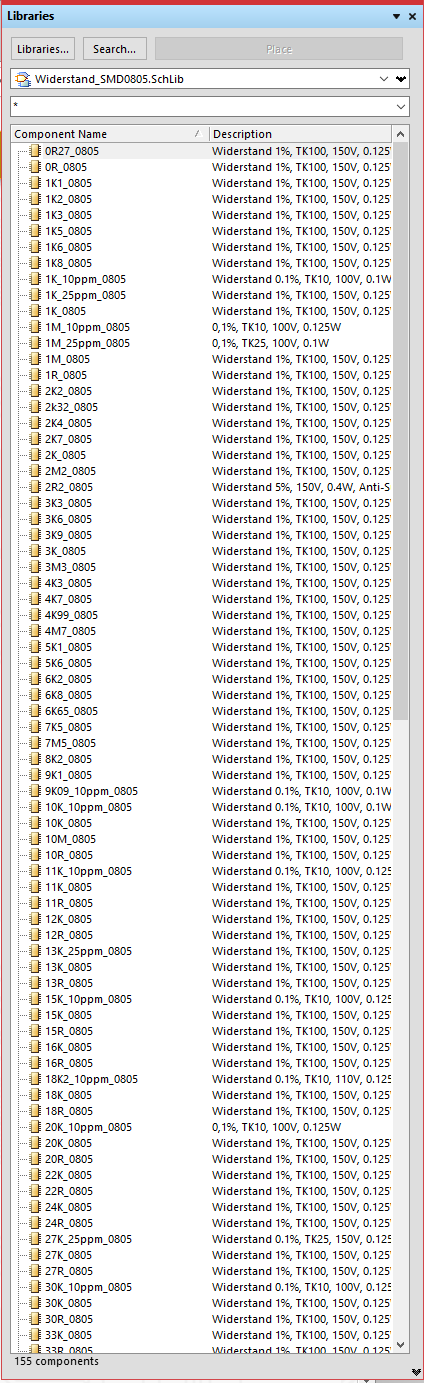Open the Search... dialog button
This screenshot has width=424, height=1383.
pyautogui.click(x=115, y=49)
